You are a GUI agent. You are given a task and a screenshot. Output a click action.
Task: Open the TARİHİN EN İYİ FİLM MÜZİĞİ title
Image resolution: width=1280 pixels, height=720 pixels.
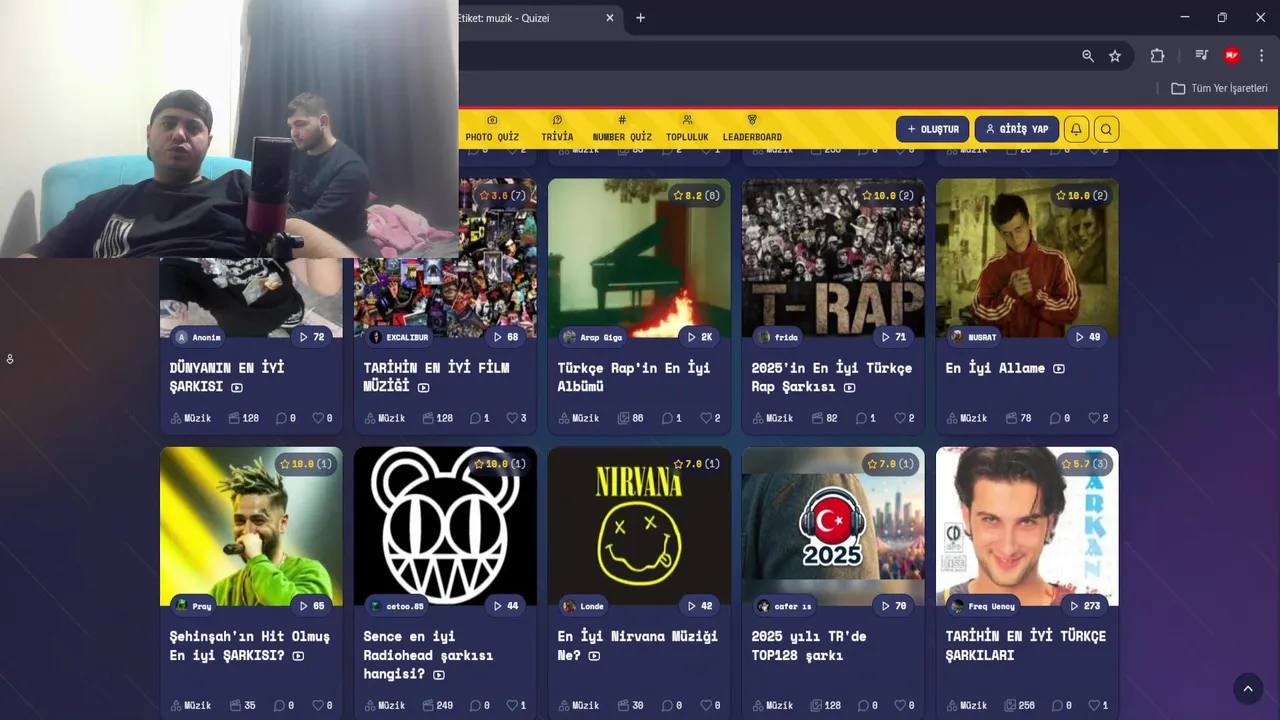point(436,377)
